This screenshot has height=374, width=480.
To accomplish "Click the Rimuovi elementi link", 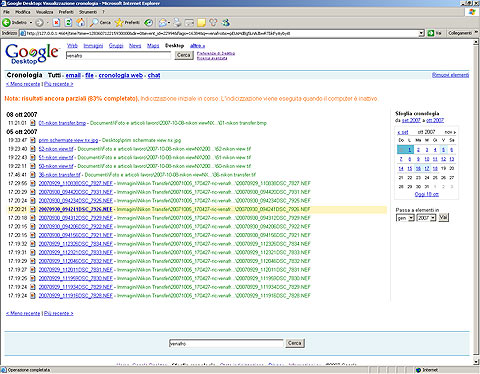I will click(450, 75).
